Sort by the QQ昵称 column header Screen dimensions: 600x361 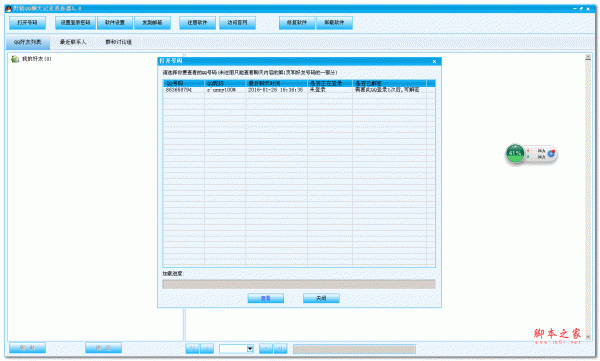coord(225,83)
